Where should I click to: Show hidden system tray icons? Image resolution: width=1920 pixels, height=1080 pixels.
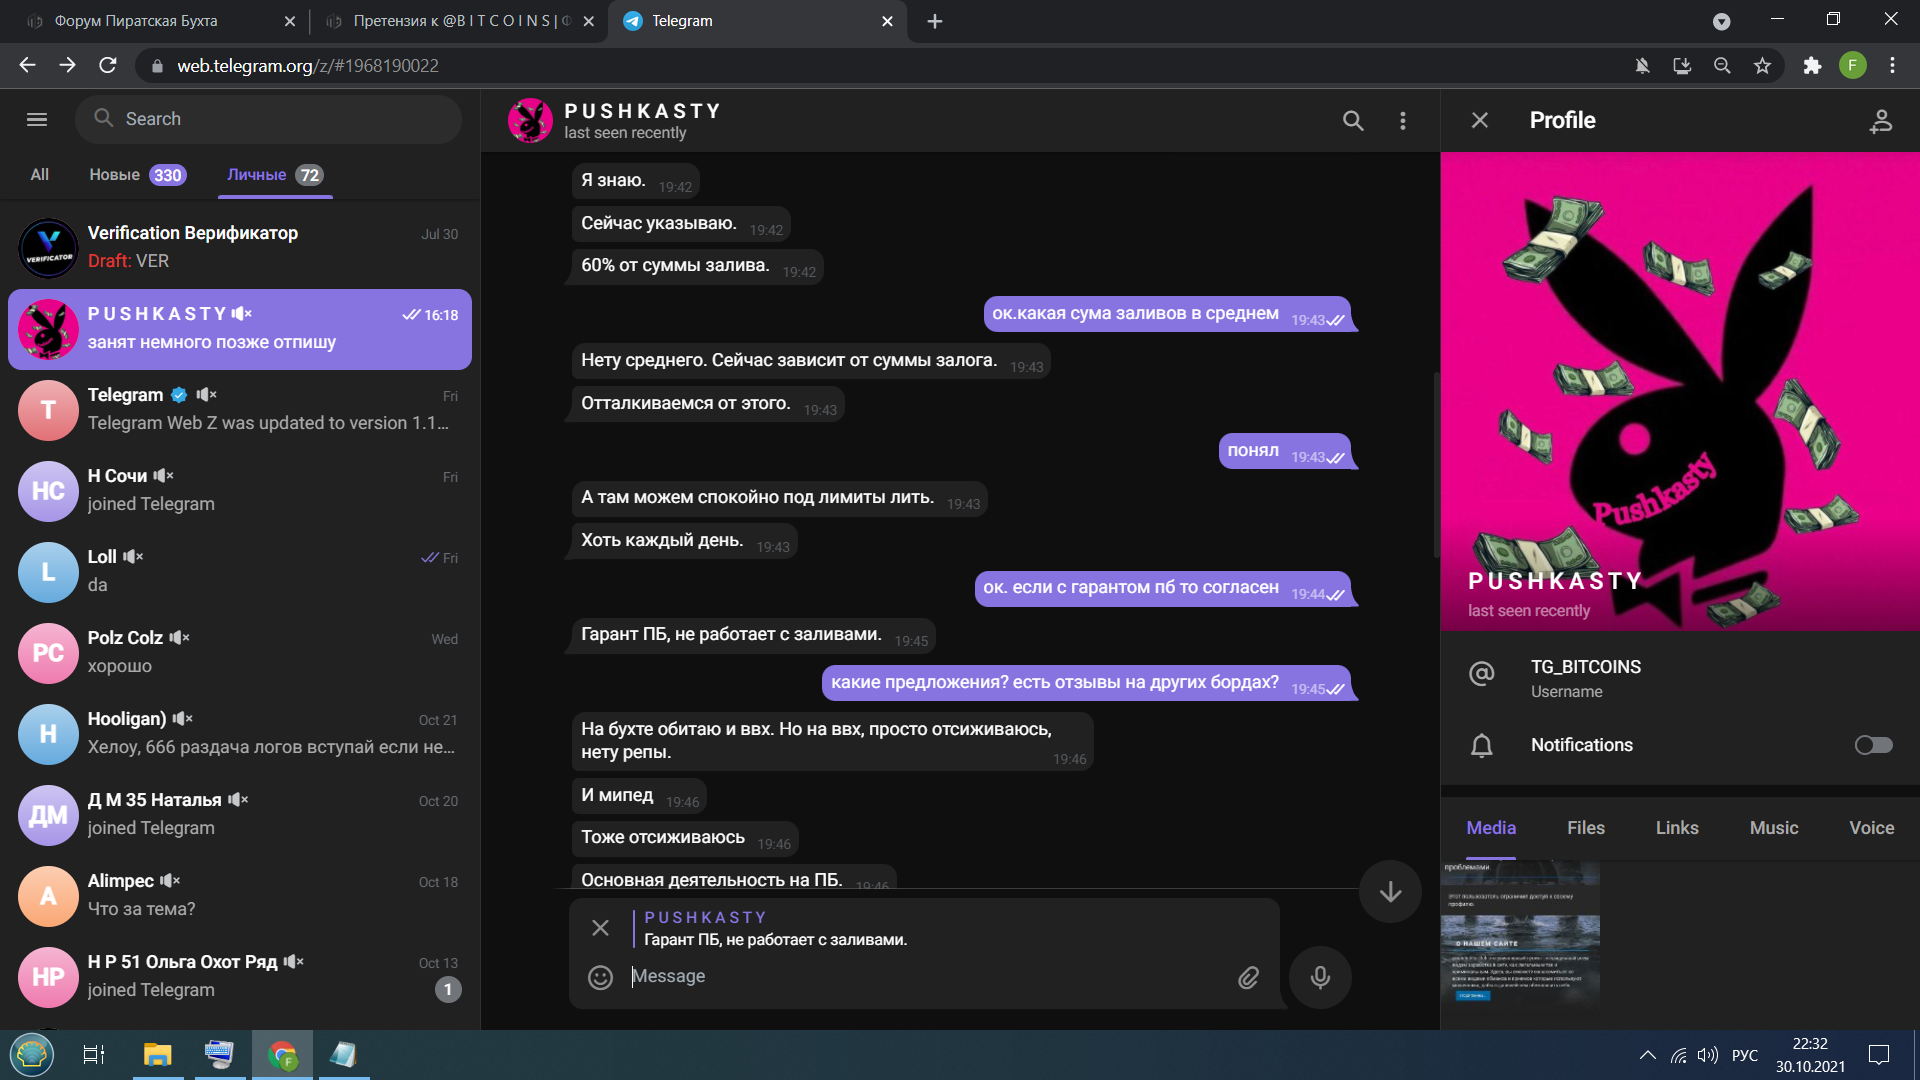[x=1647, y=1055]
